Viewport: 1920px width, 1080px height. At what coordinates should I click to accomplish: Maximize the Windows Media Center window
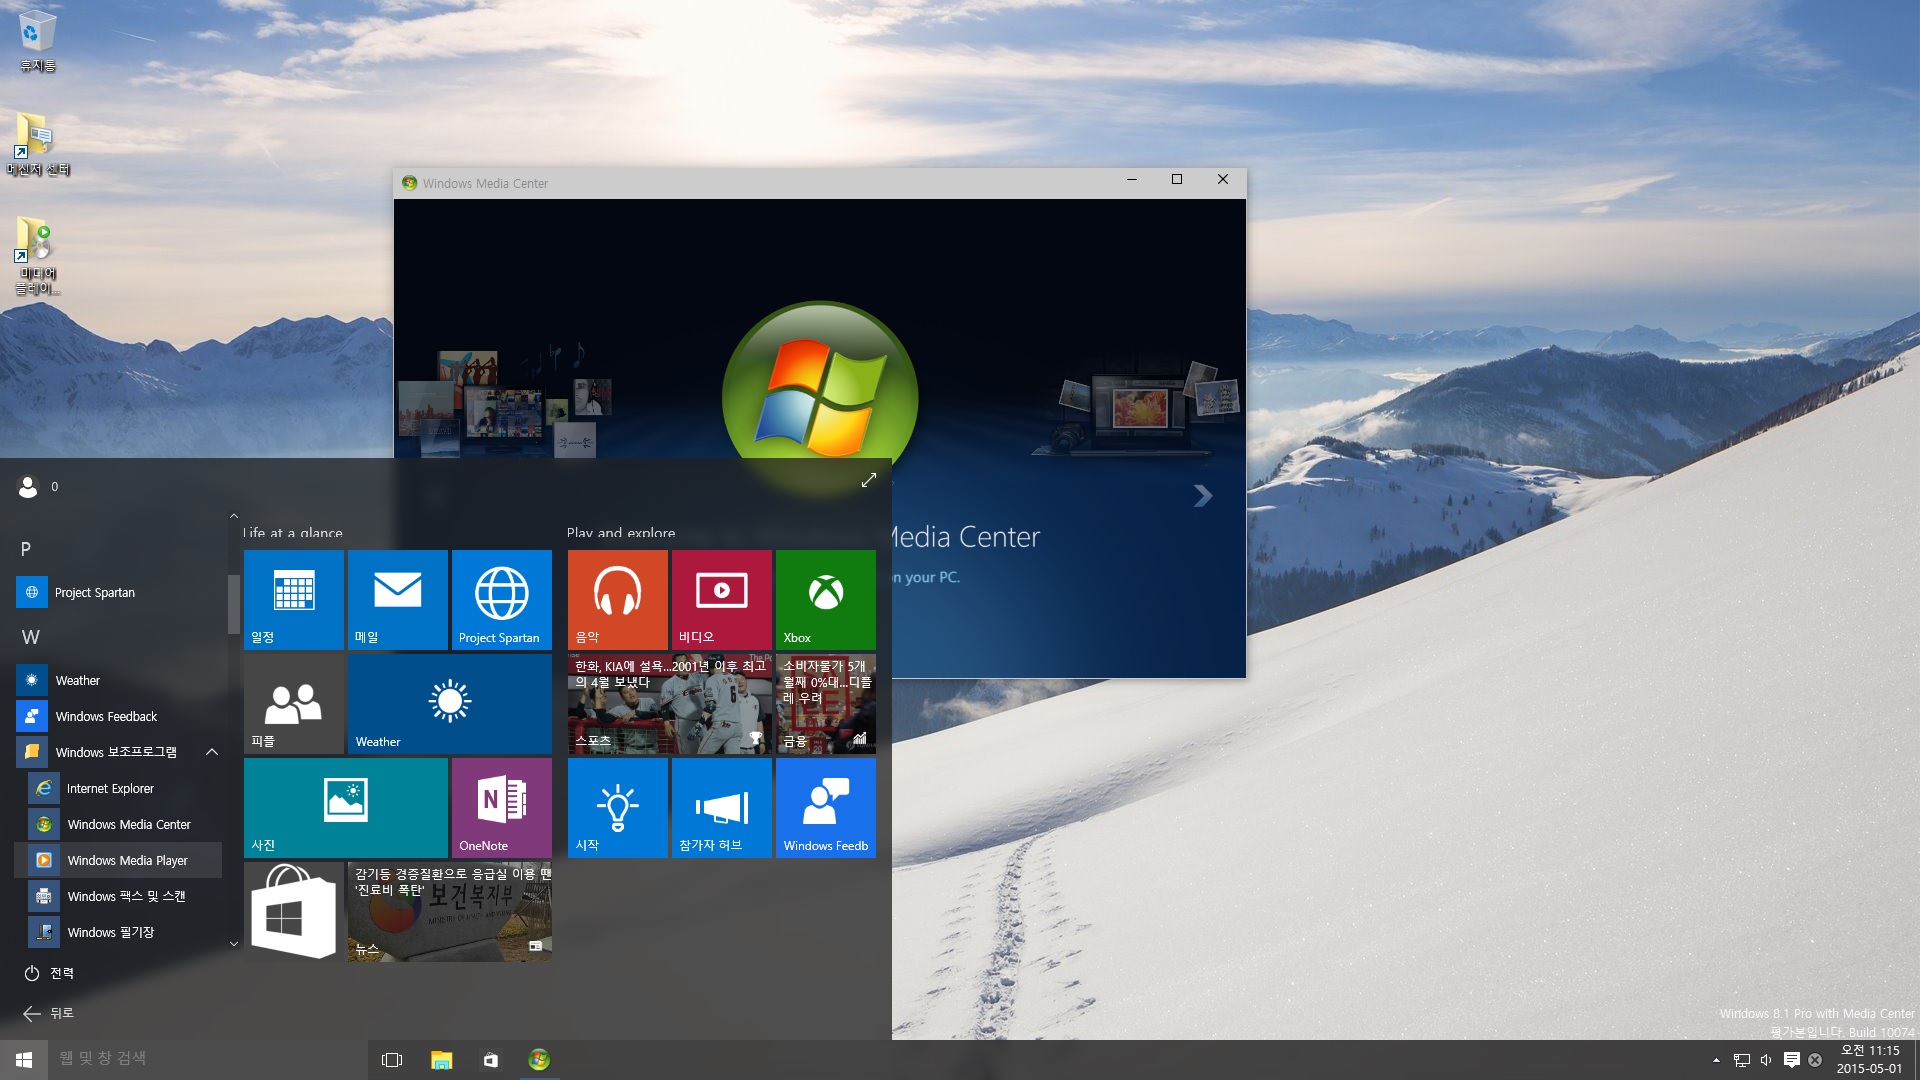point(1177,180)
